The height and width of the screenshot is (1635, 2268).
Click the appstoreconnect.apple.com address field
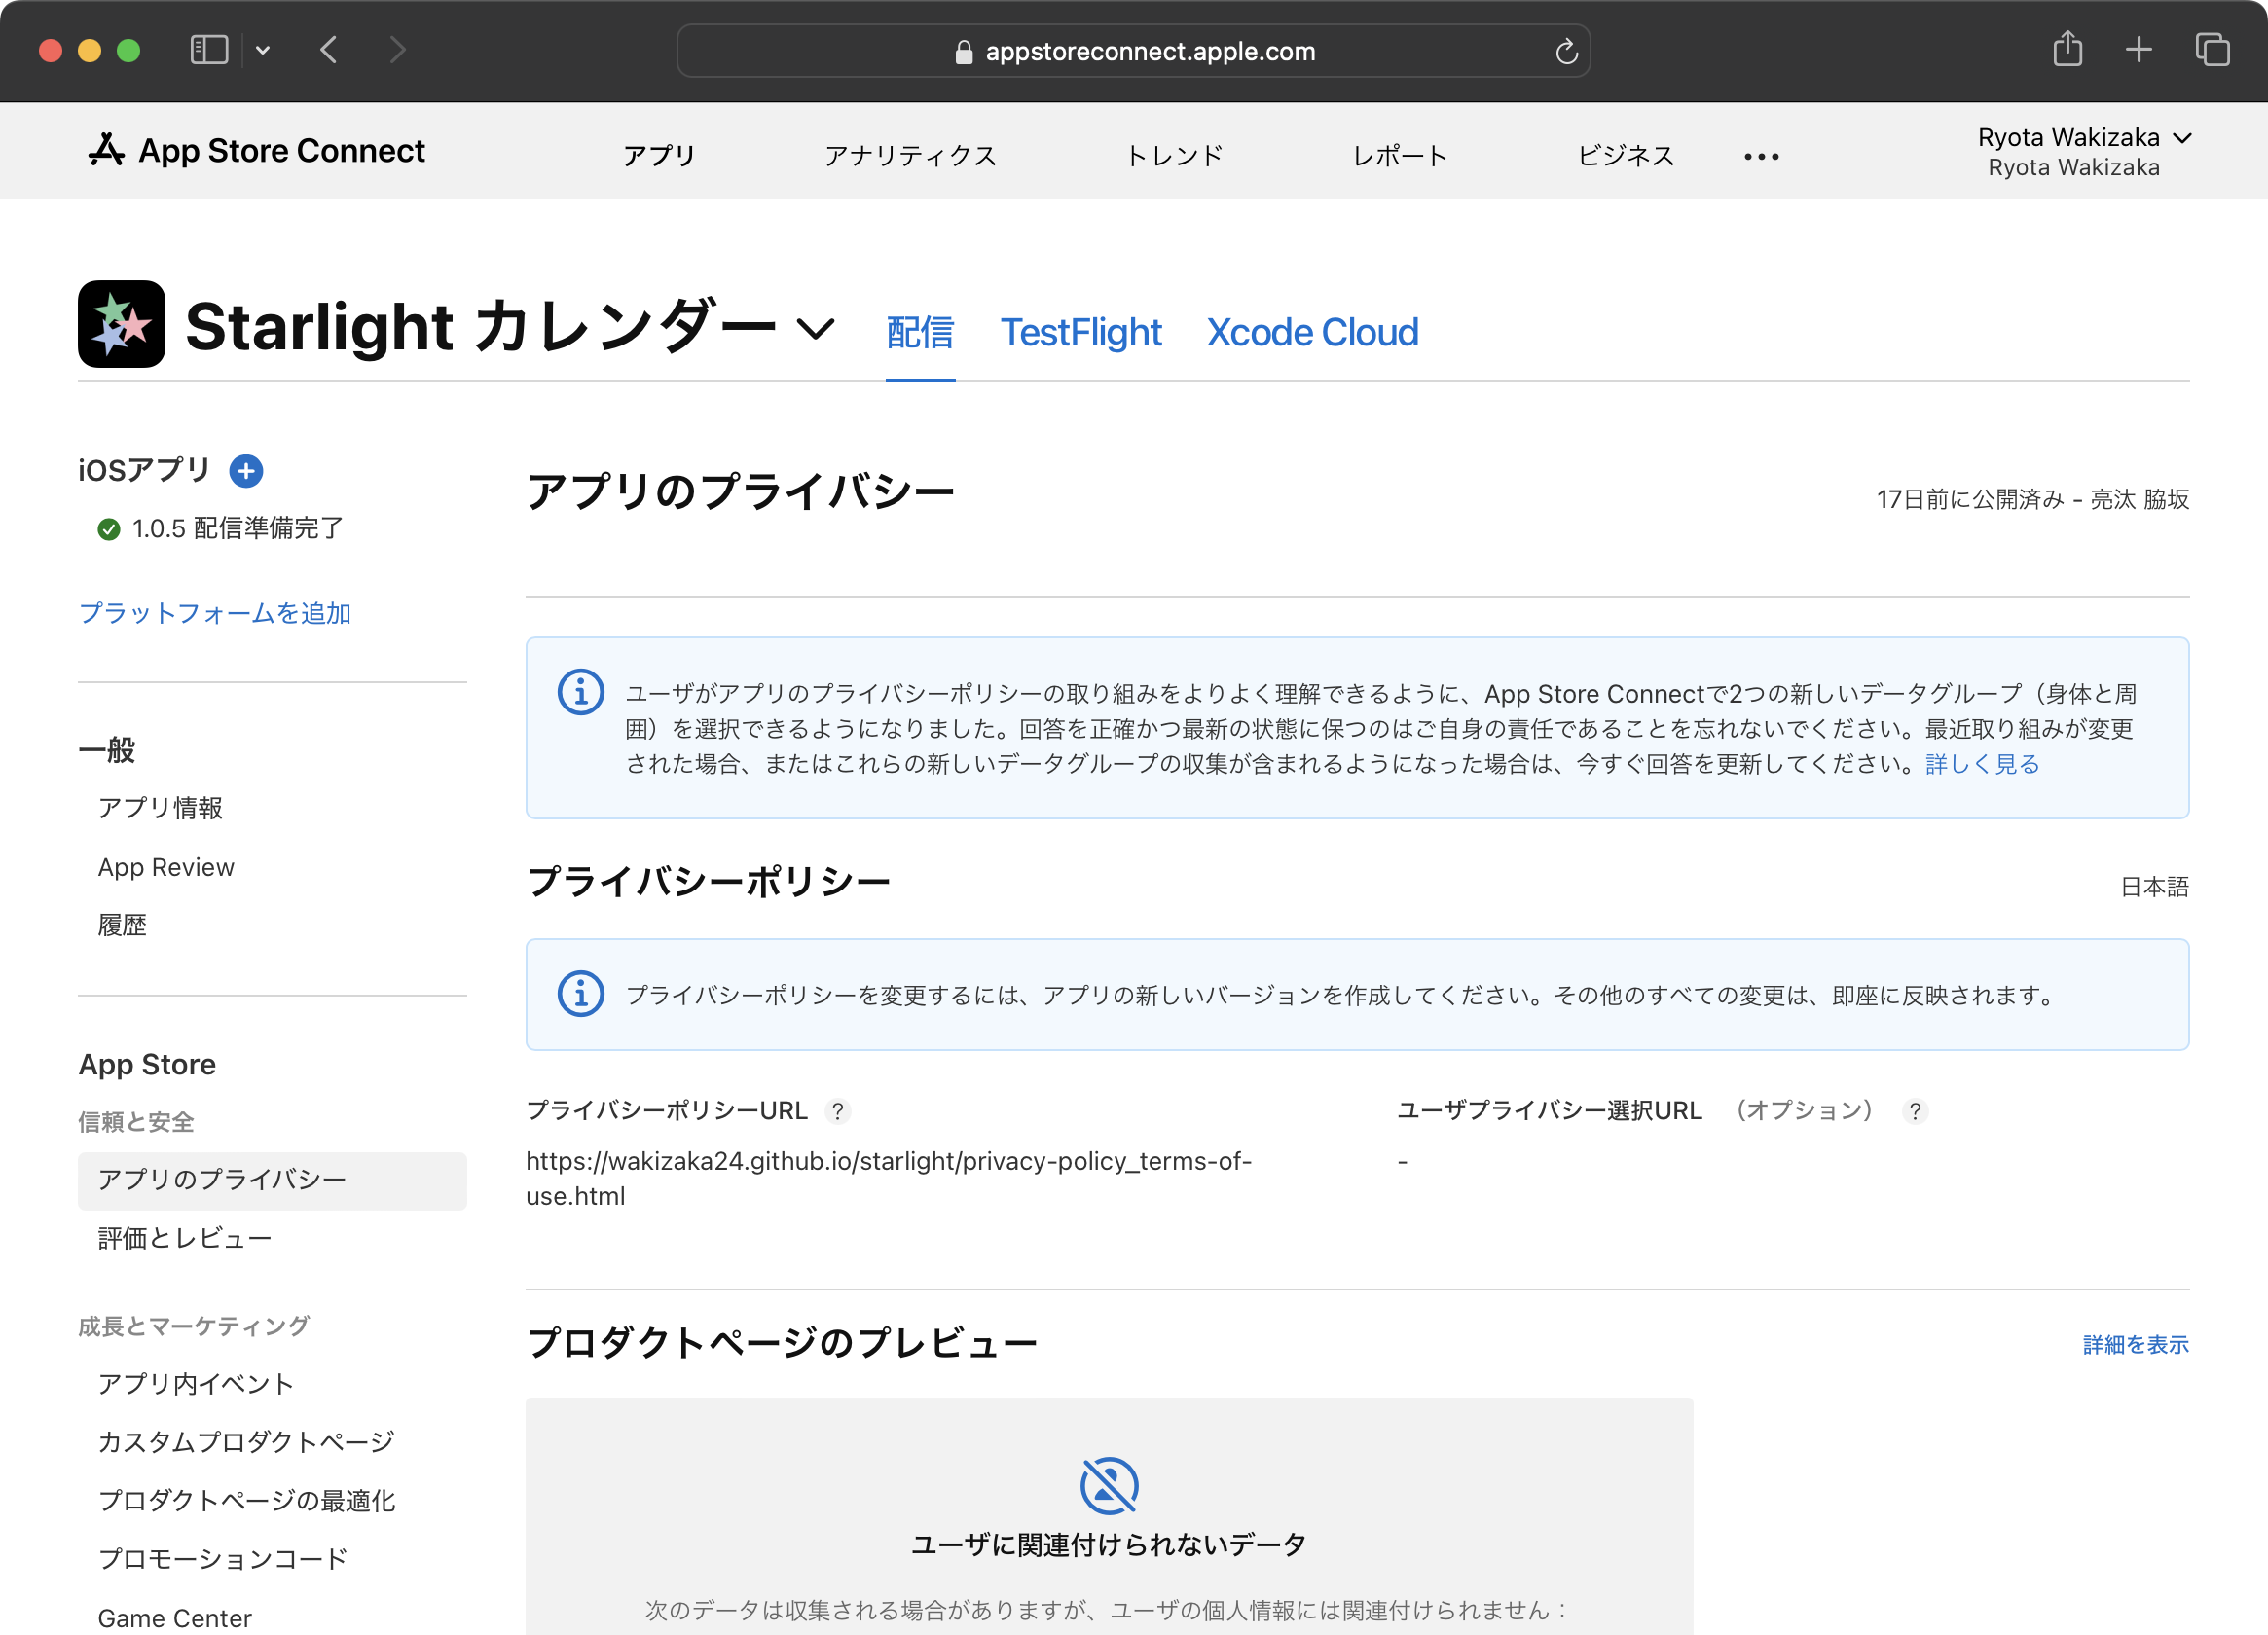coord(1148,51)
